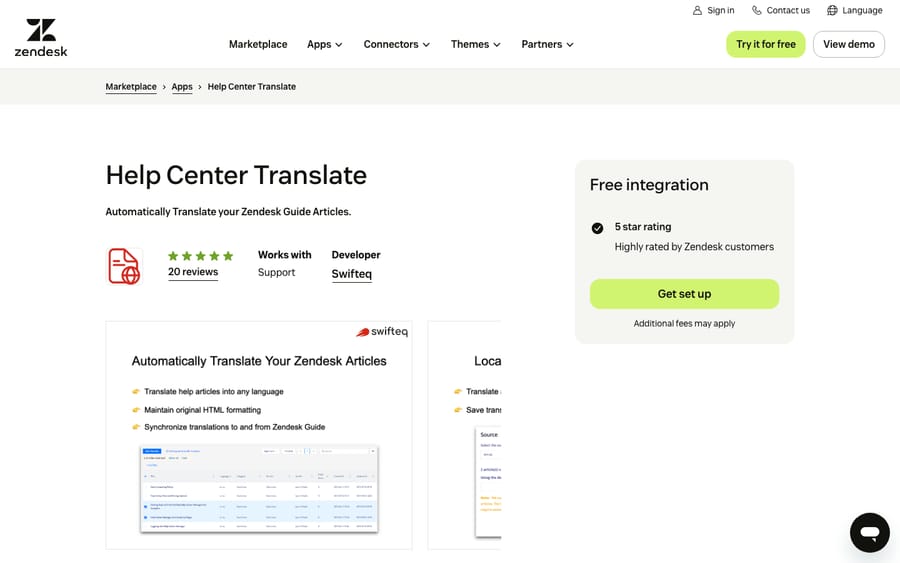The height and width of the screenshot is (563, 900).
Task: Click 'Highly rated by Zendesk customers' text
Action: tap(694, 247)
